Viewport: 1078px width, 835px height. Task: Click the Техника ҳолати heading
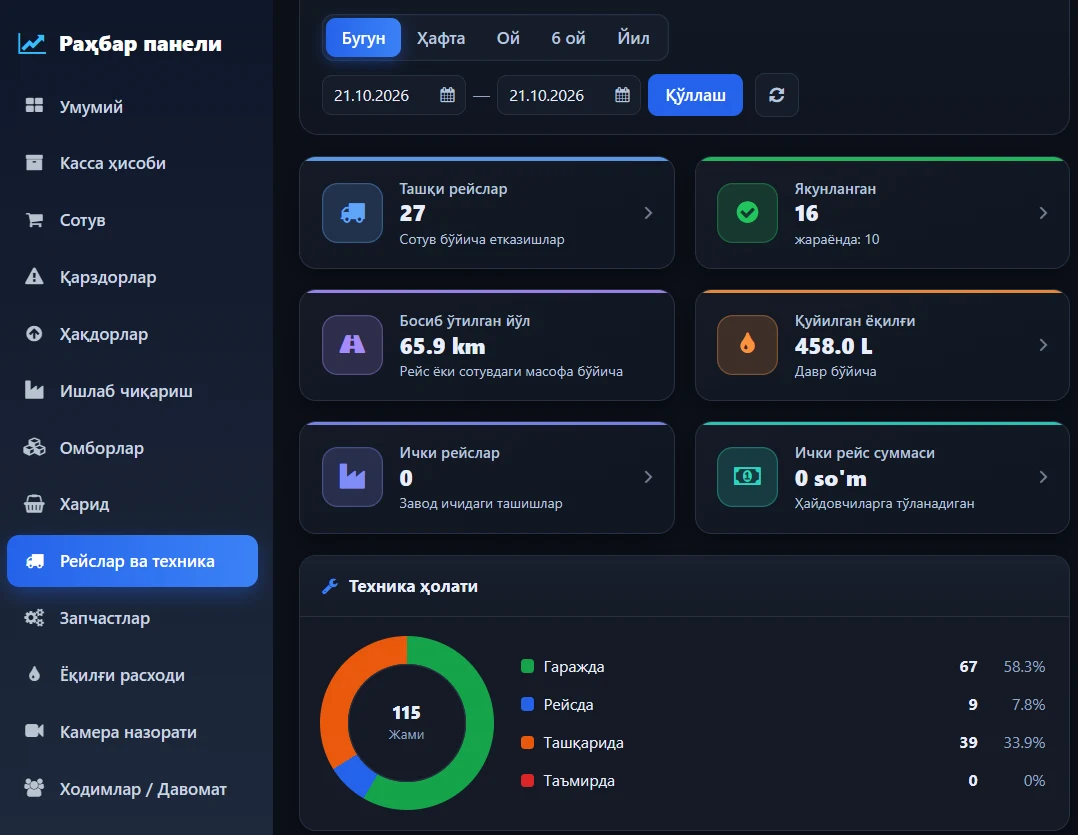pyautogui.click(x=413, y=586)
